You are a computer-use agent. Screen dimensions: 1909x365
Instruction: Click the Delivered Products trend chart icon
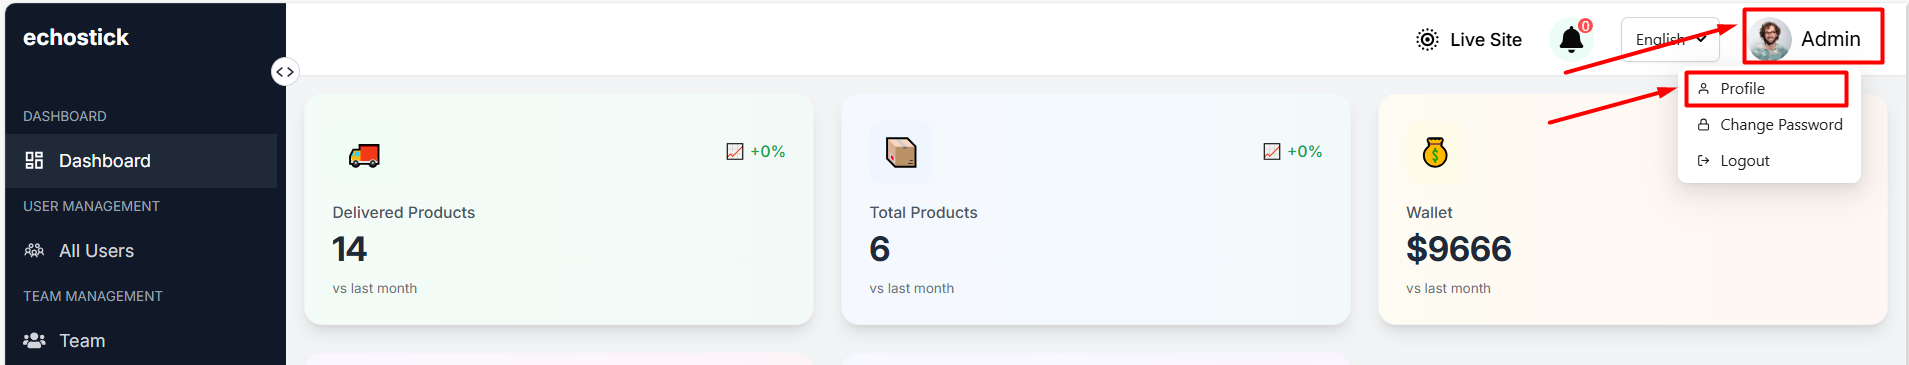point(735,151)
